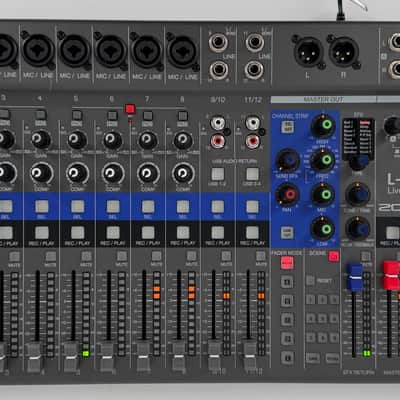Mute the EFX RETURN channel

pyautogui.click(x=366, y=256)
